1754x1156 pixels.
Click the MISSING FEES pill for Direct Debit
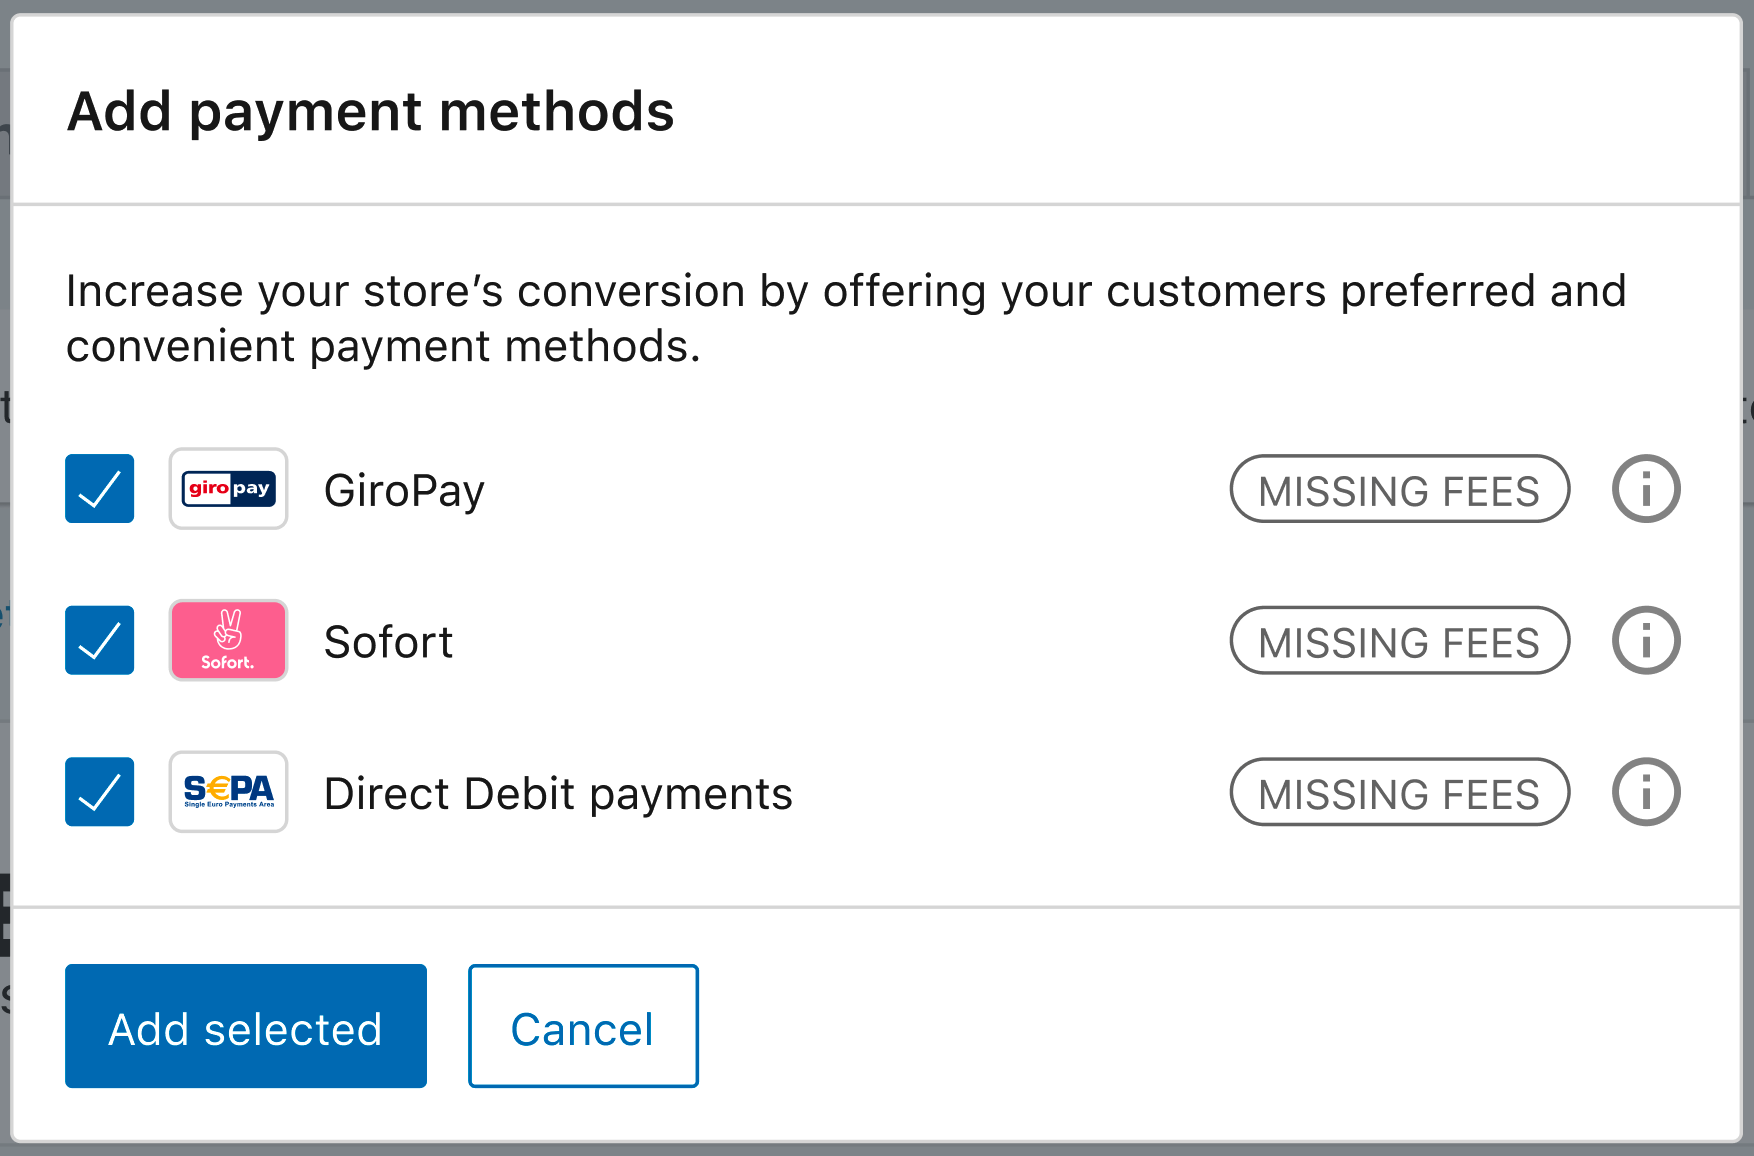pyautogui.click(x=1399, y=791)
